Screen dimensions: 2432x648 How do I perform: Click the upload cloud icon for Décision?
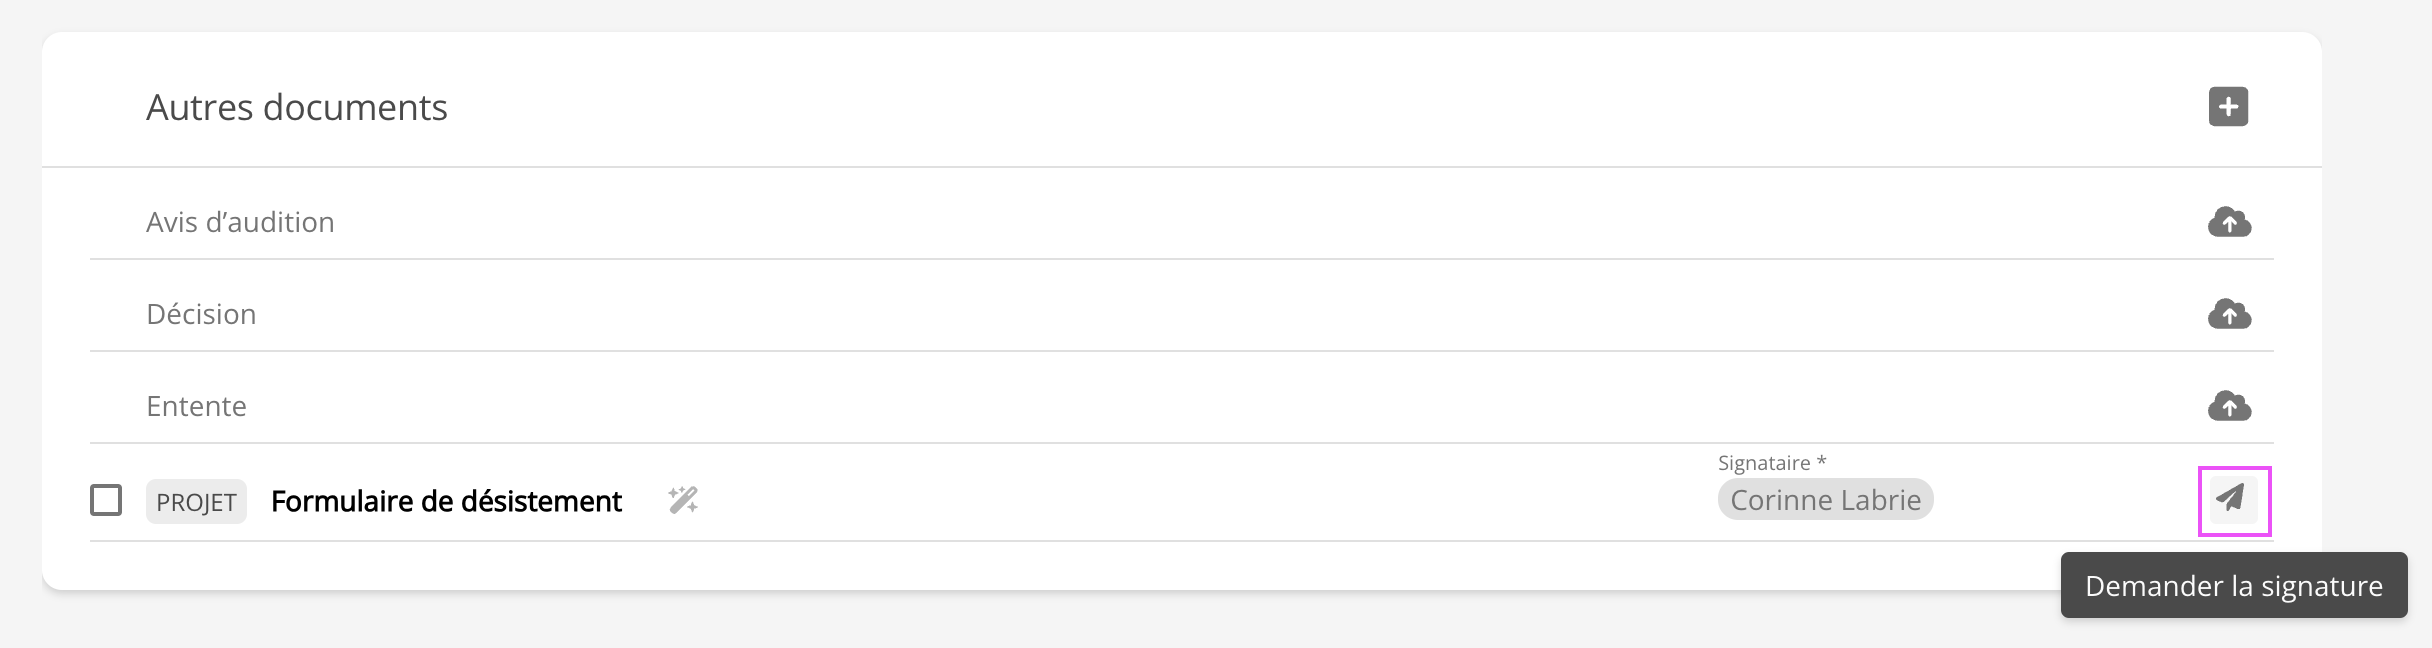tap(2229, 314)
